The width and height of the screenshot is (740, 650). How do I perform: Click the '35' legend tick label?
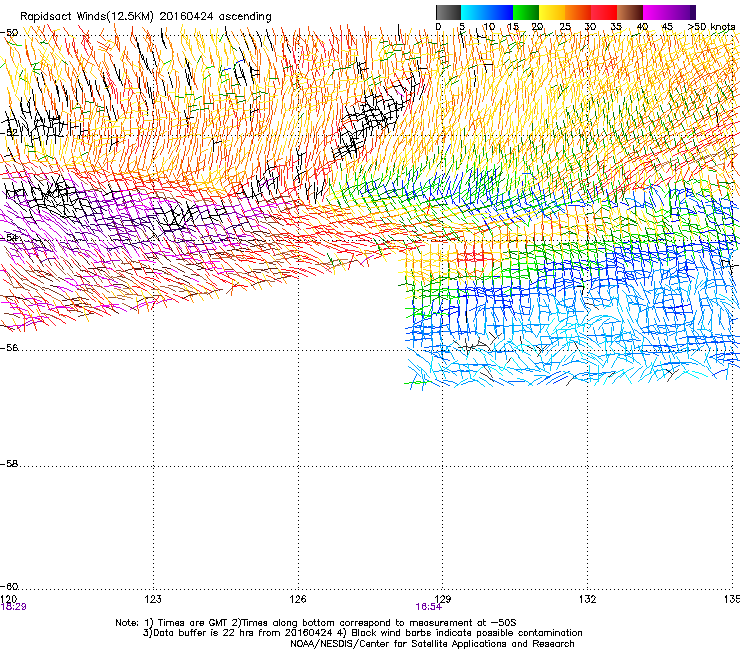tap(616, 27)
